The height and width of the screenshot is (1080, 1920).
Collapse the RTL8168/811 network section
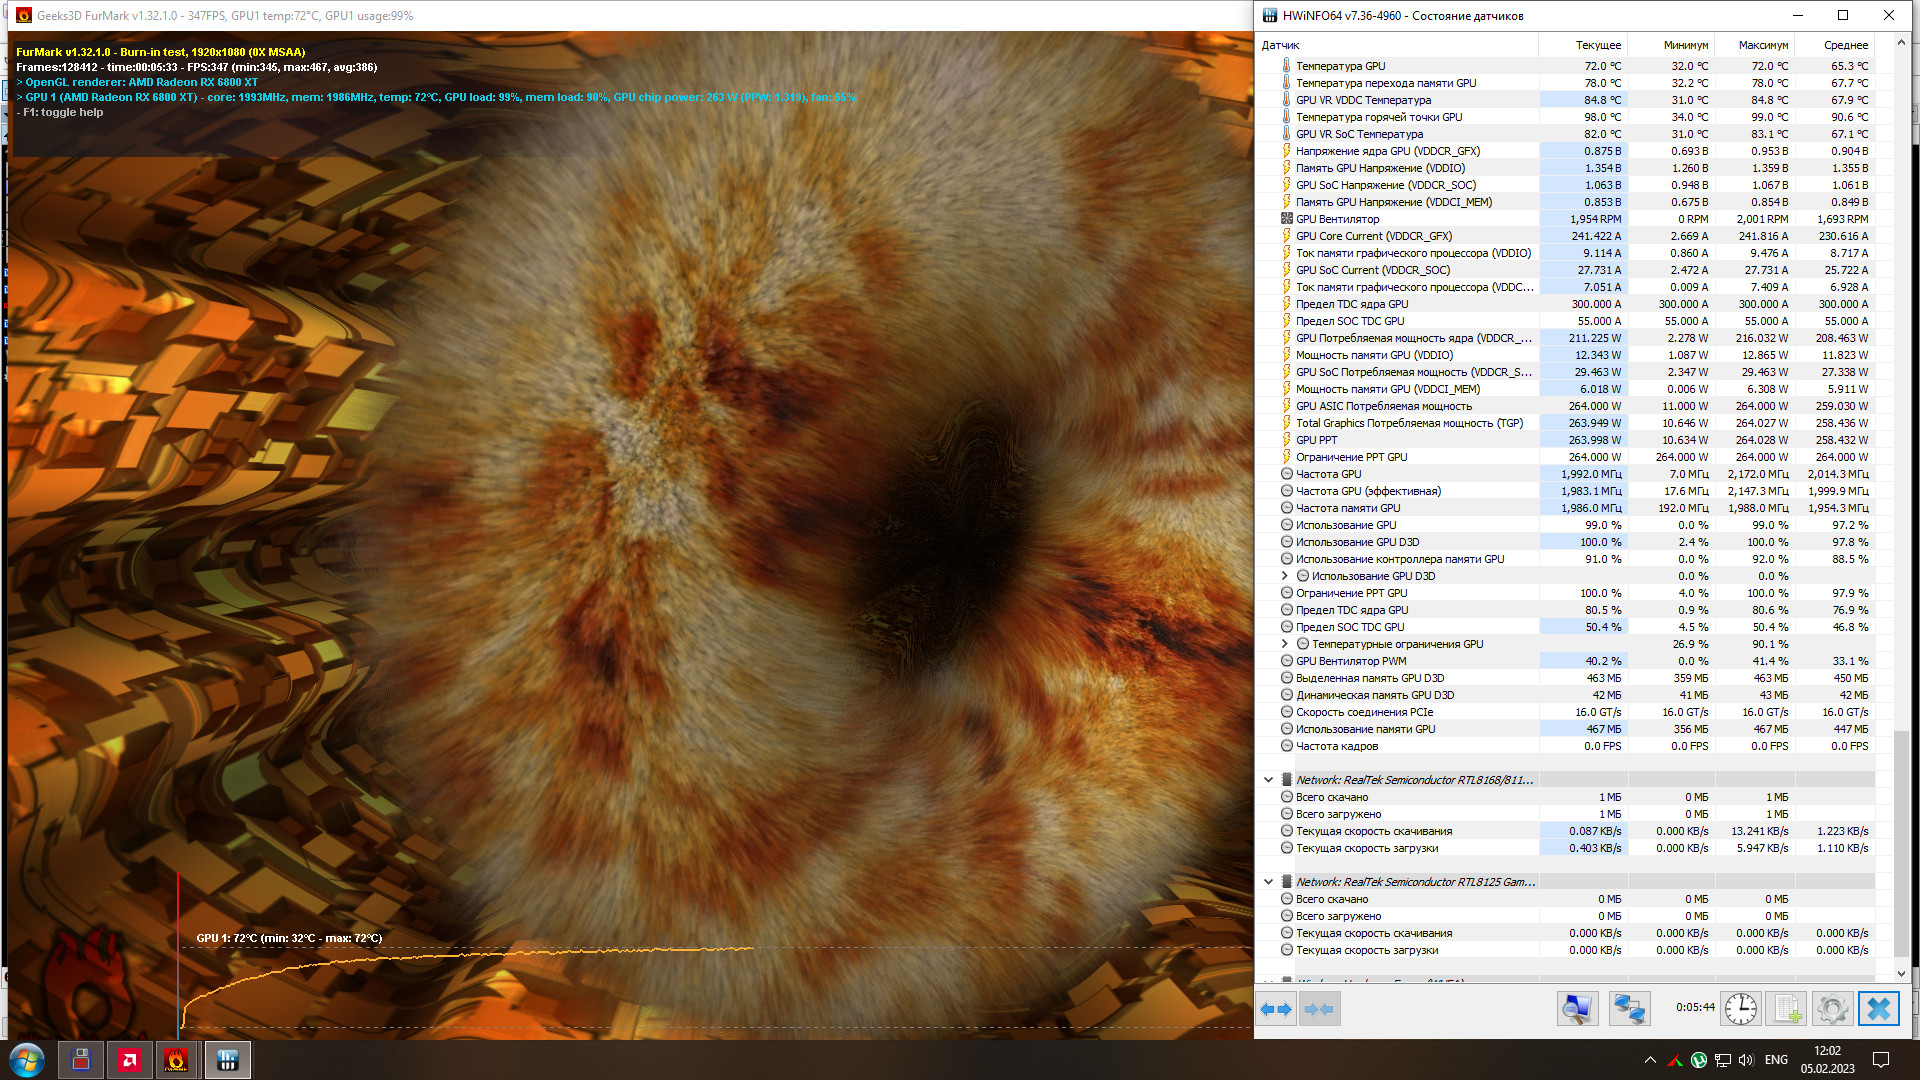(1268, 780)
